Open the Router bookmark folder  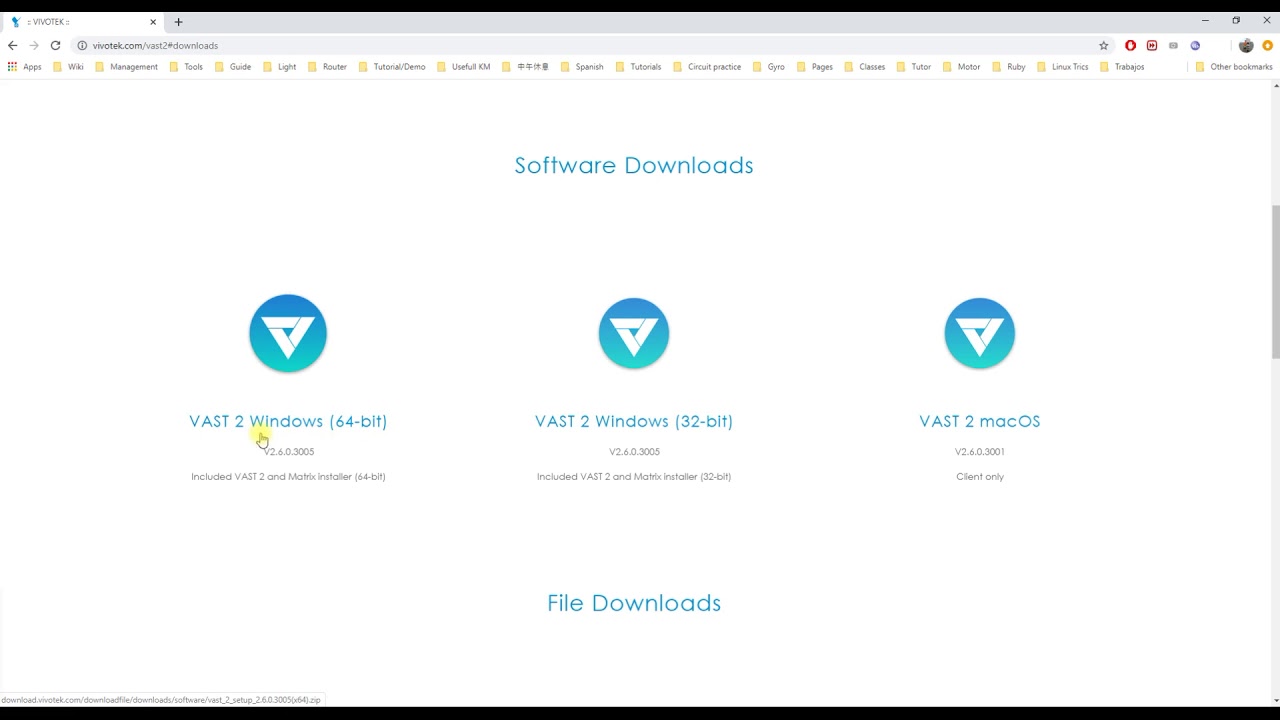click(327, 67)
